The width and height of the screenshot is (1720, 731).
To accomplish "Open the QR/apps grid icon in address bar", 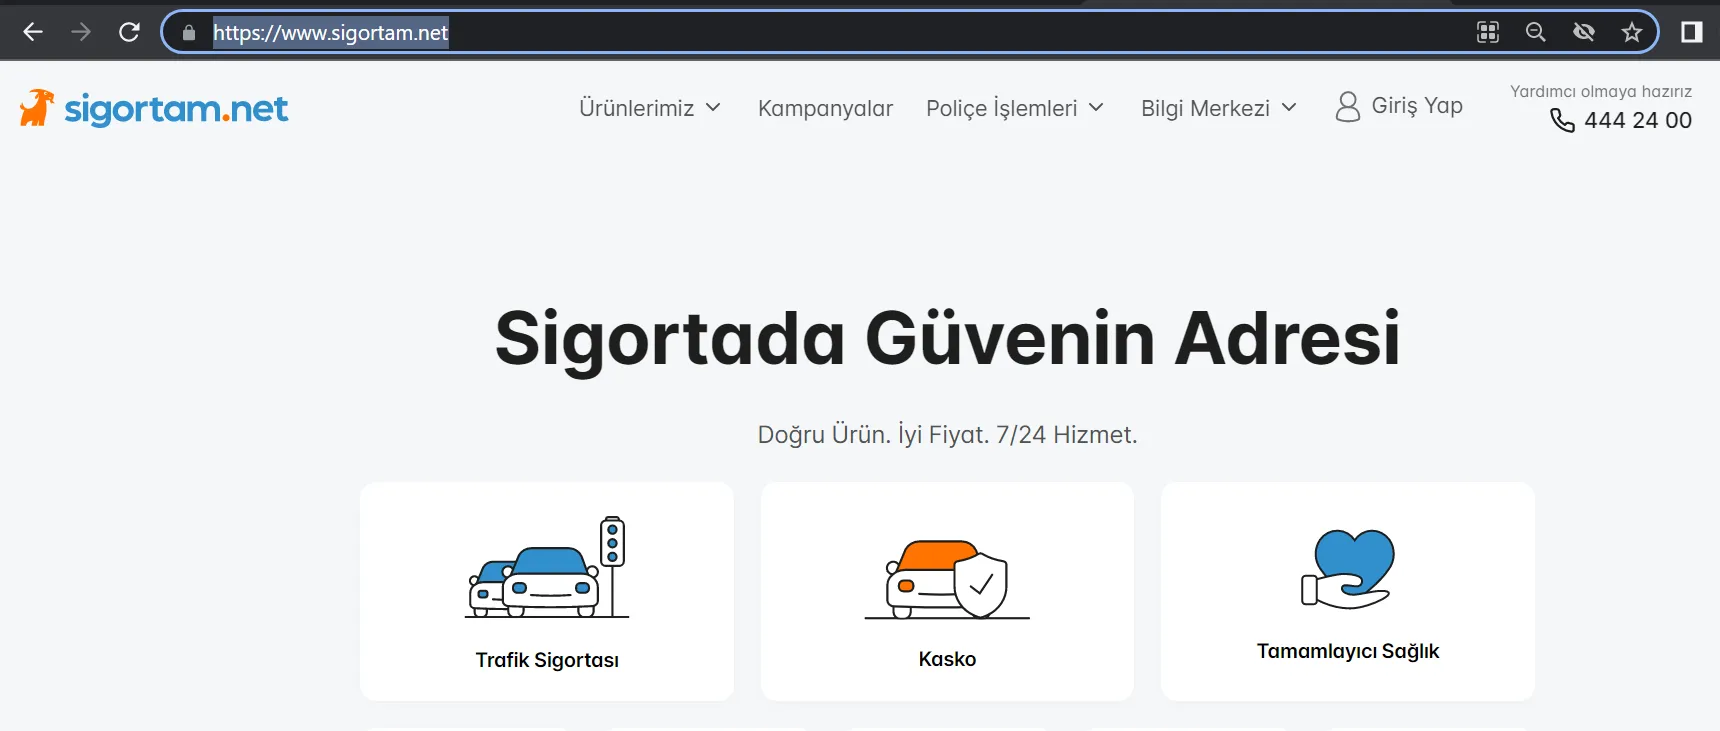I will [1488, 32].
